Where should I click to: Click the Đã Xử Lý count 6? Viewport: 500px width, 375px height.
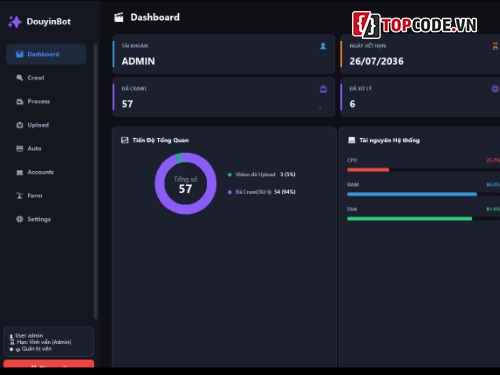click(x=352, y=104)
